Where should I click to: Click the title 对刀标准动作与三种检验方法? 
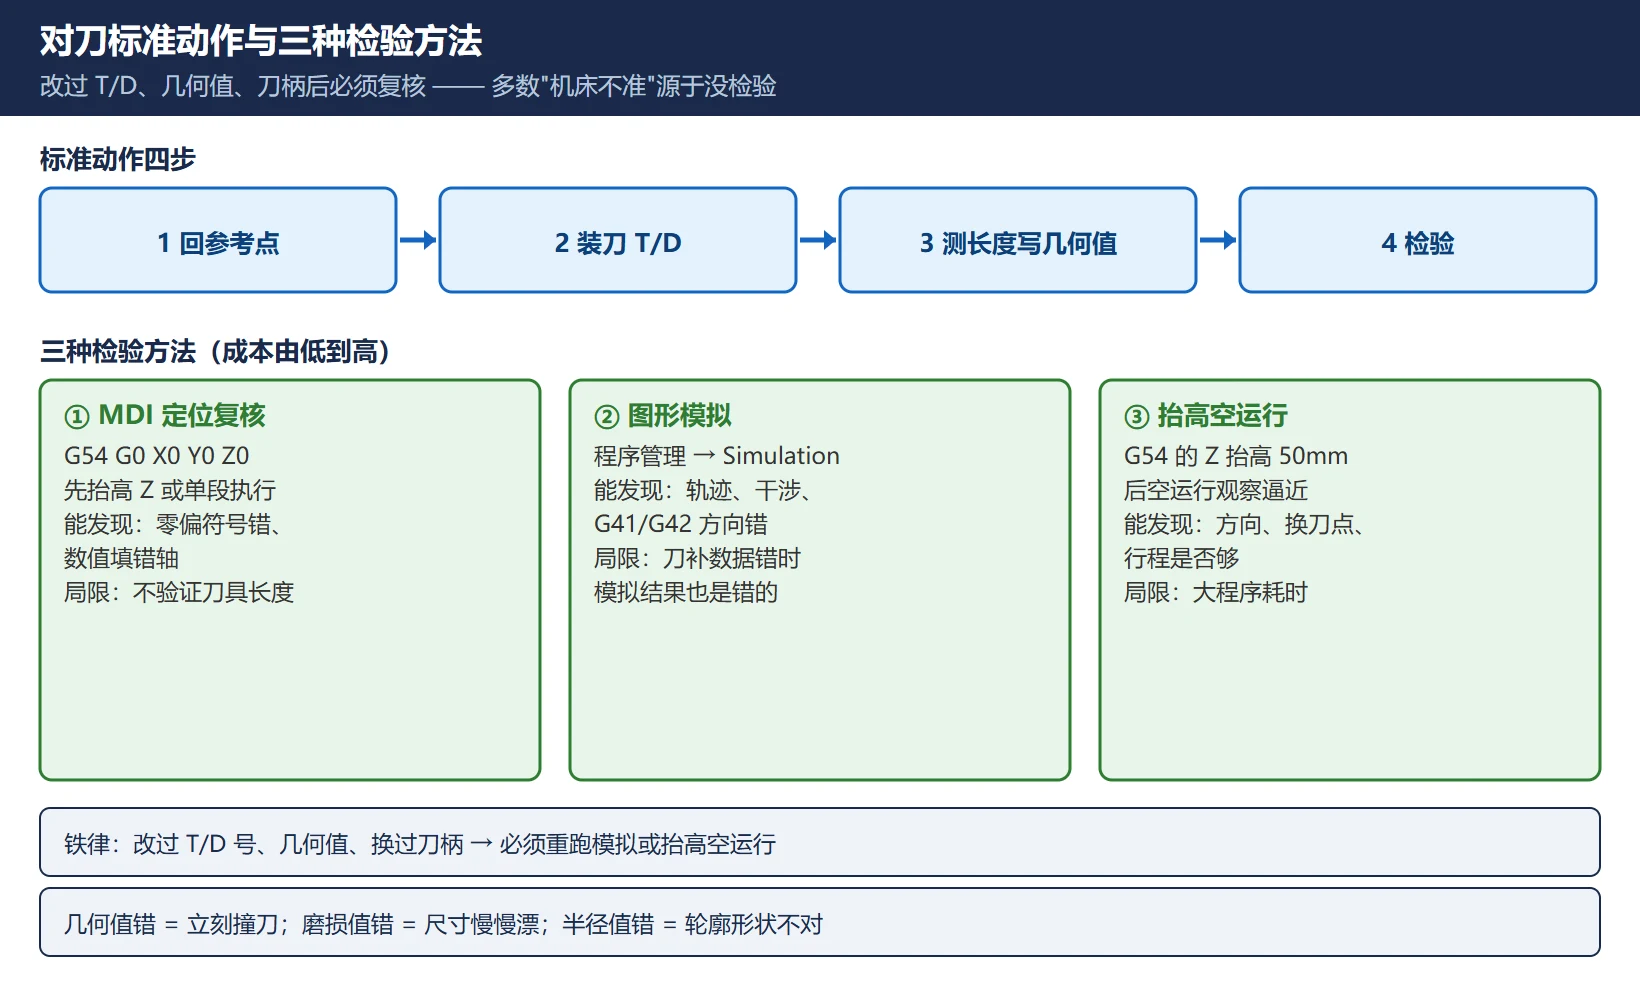(261, 41)
